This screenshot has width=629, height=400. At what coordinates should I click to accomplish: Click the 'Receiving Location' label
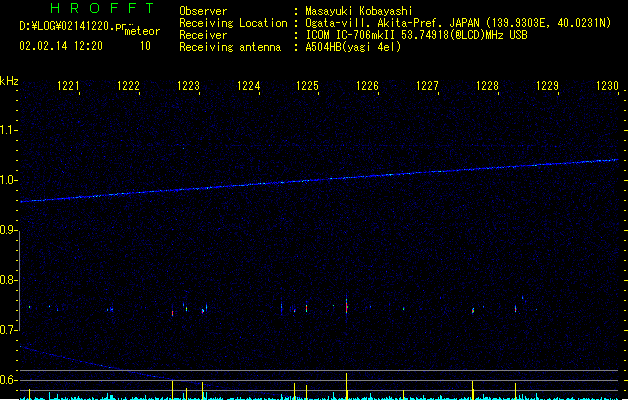(x=233, y=23)
